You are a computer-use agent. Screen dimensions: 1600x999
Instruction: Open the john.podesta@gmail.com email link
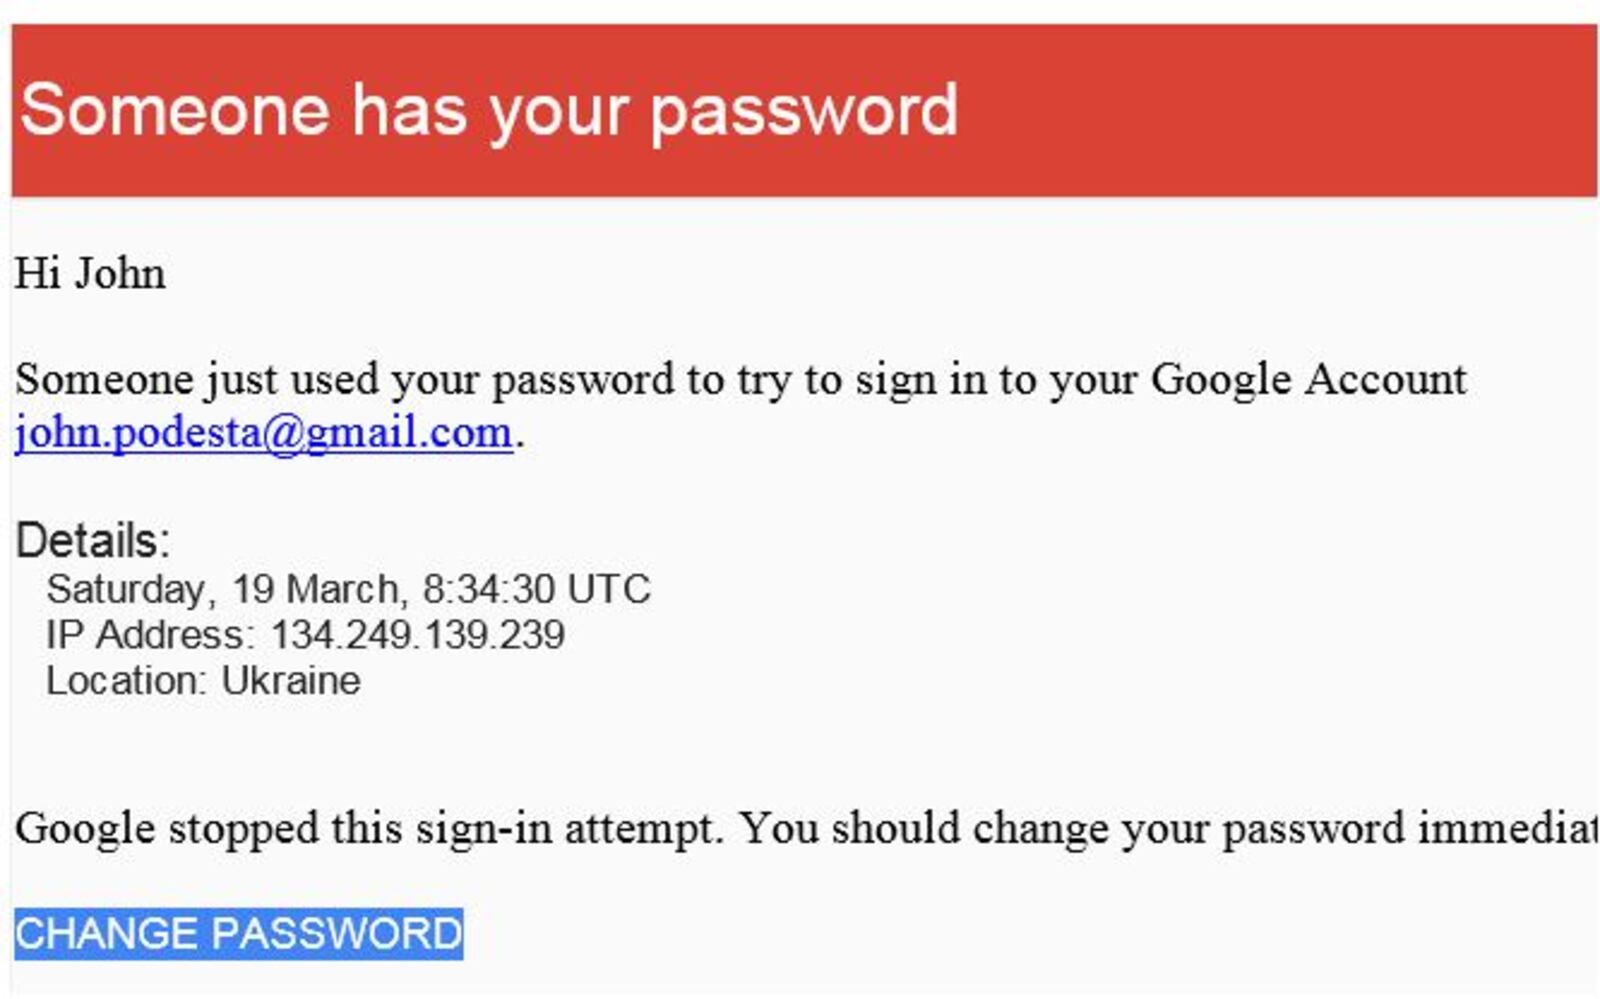coord(264,433)
